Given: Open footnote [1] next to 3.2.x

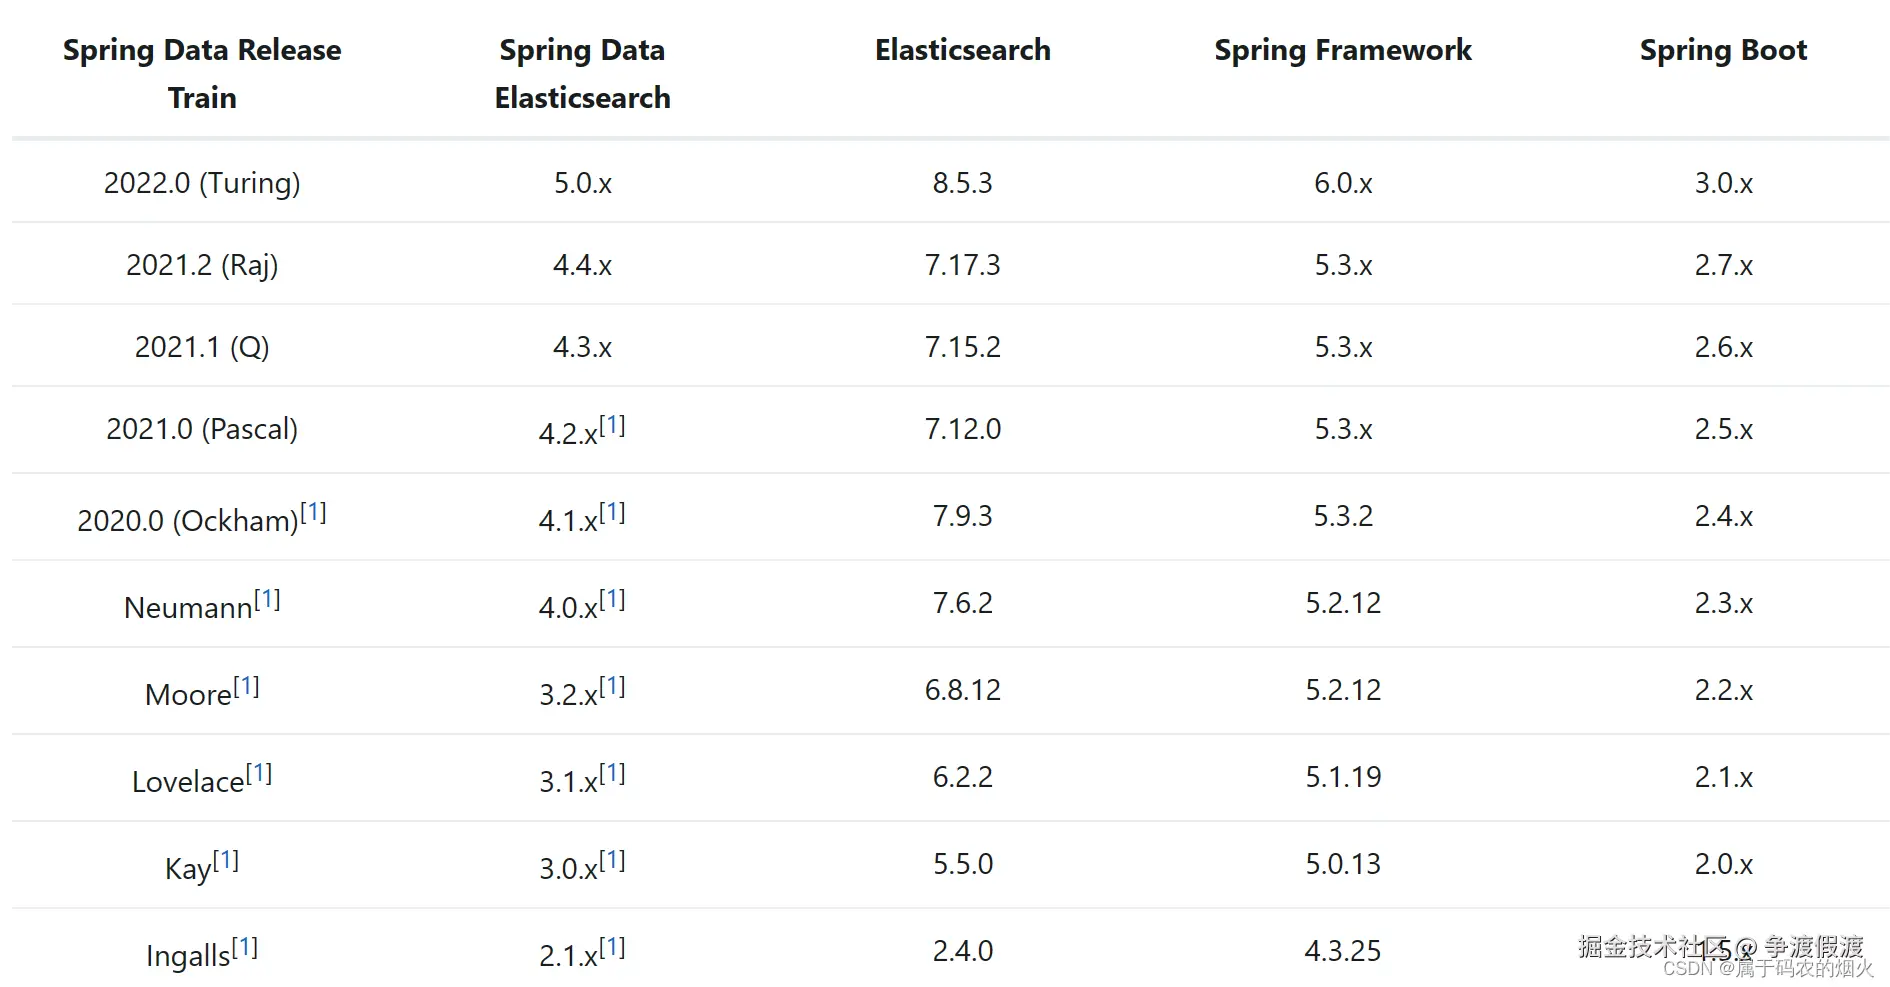Looking at the screenshot, I should coord(612,687).
